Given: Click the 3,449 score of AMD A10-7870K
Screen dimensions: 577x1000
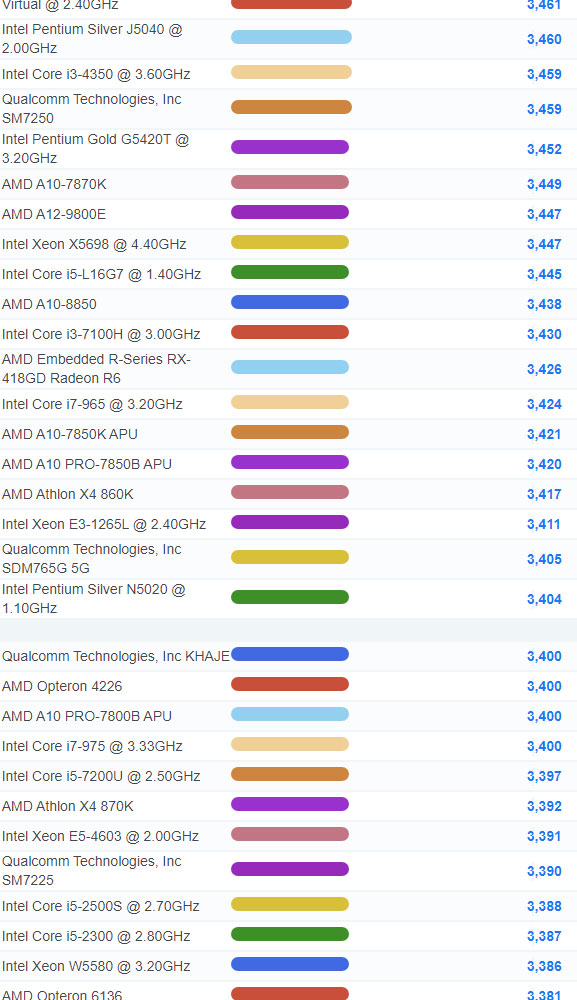Looking at the screenshot, I should pos(544,184).
